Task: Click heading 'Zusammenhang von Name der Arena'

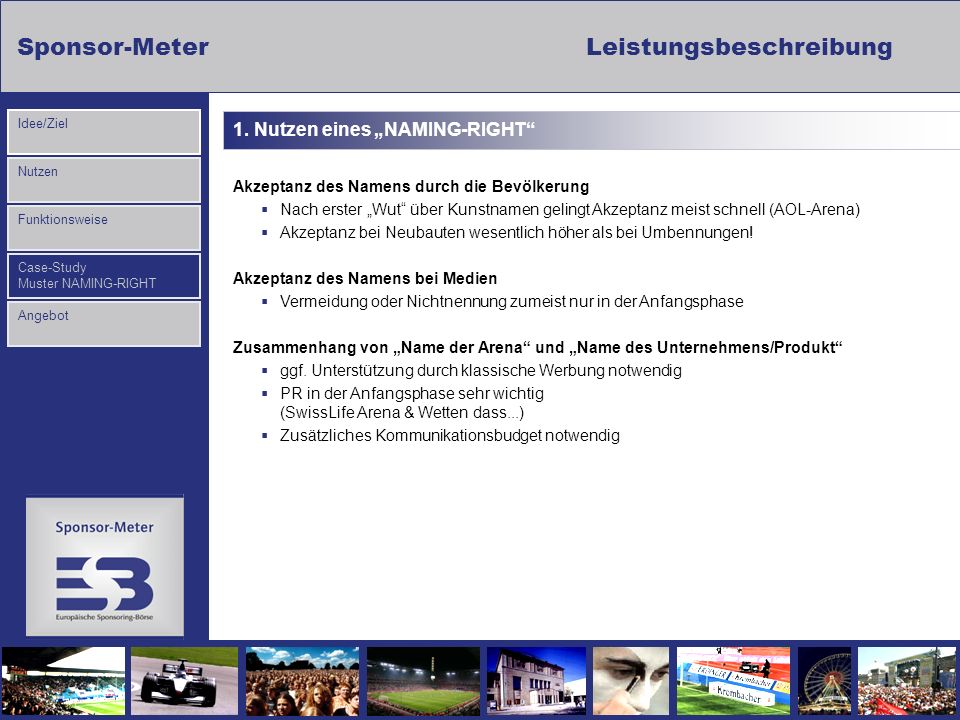Action: [538, 347]
